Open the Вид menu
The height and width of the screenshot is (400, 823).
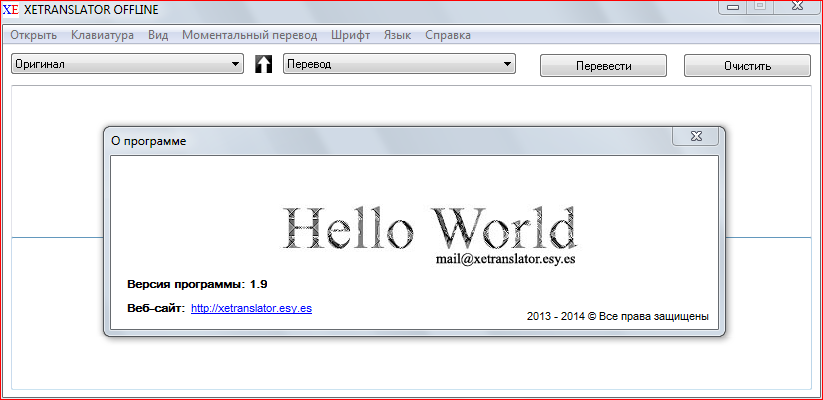(157, 35)
